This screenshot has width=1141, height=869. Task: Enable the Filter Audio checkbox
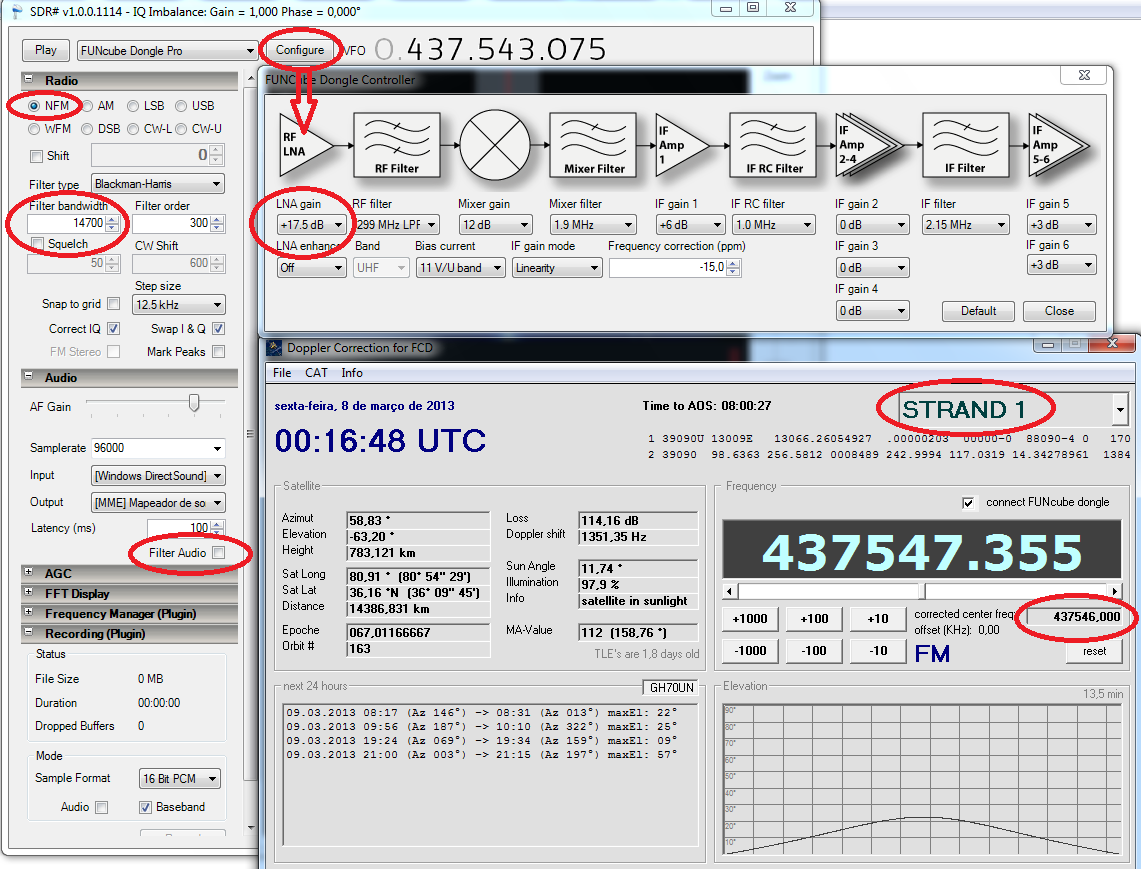218,553
